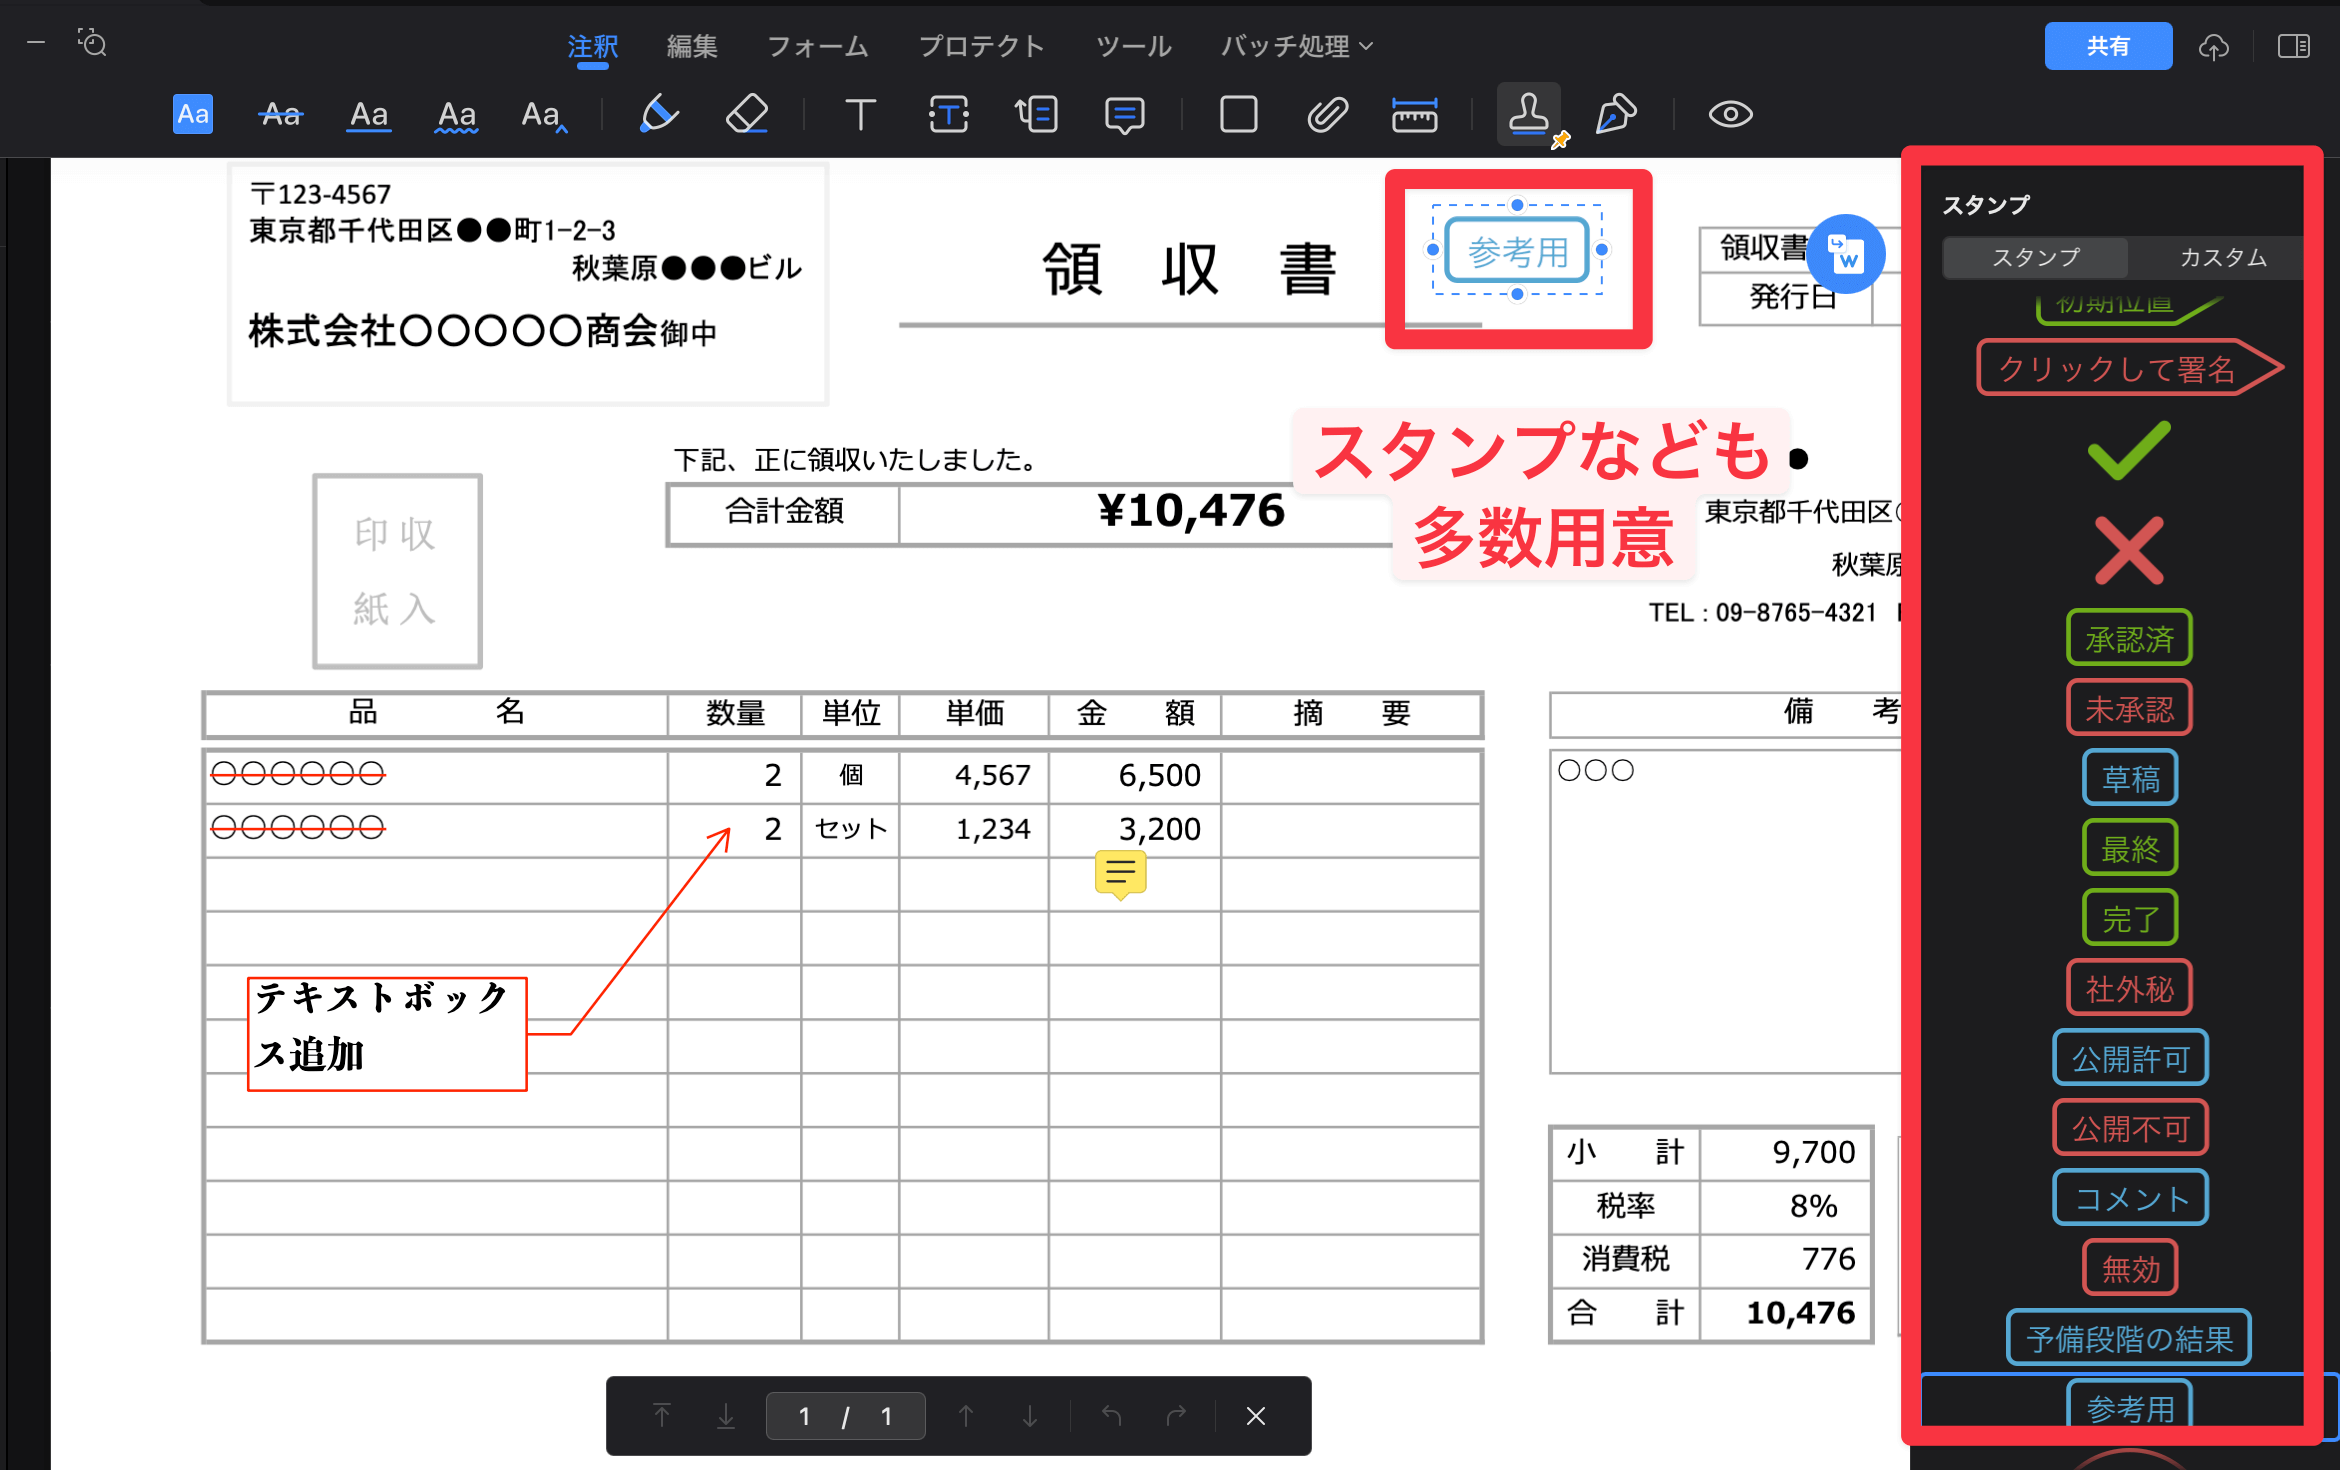Viewport: 2340px width, 1470px height.
Task: Select the strikethrough text tool
Action: tap(280, 115)
